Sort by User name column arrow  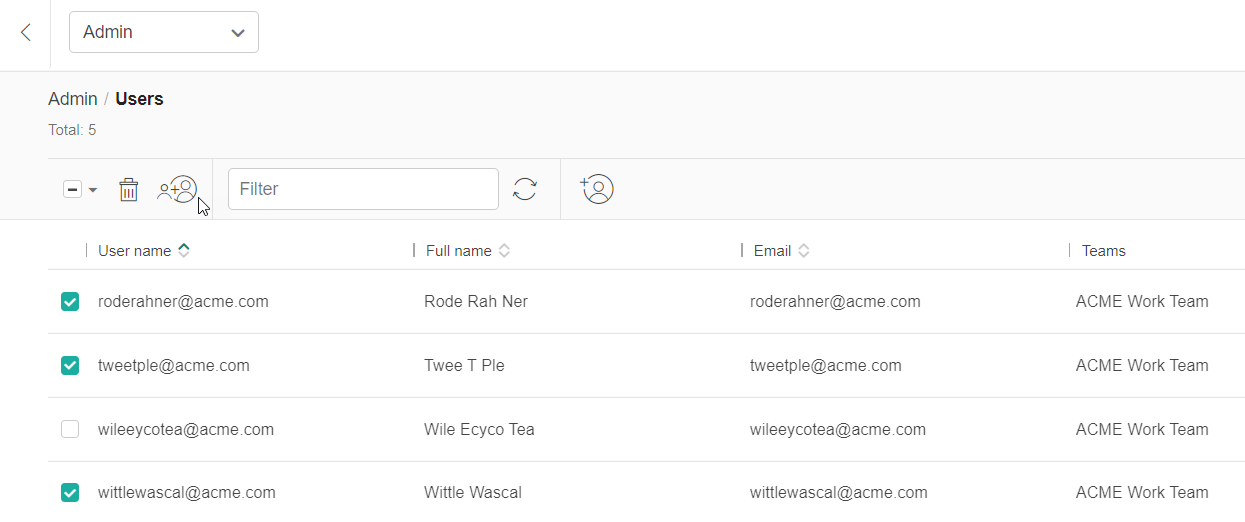coord(184,251)
